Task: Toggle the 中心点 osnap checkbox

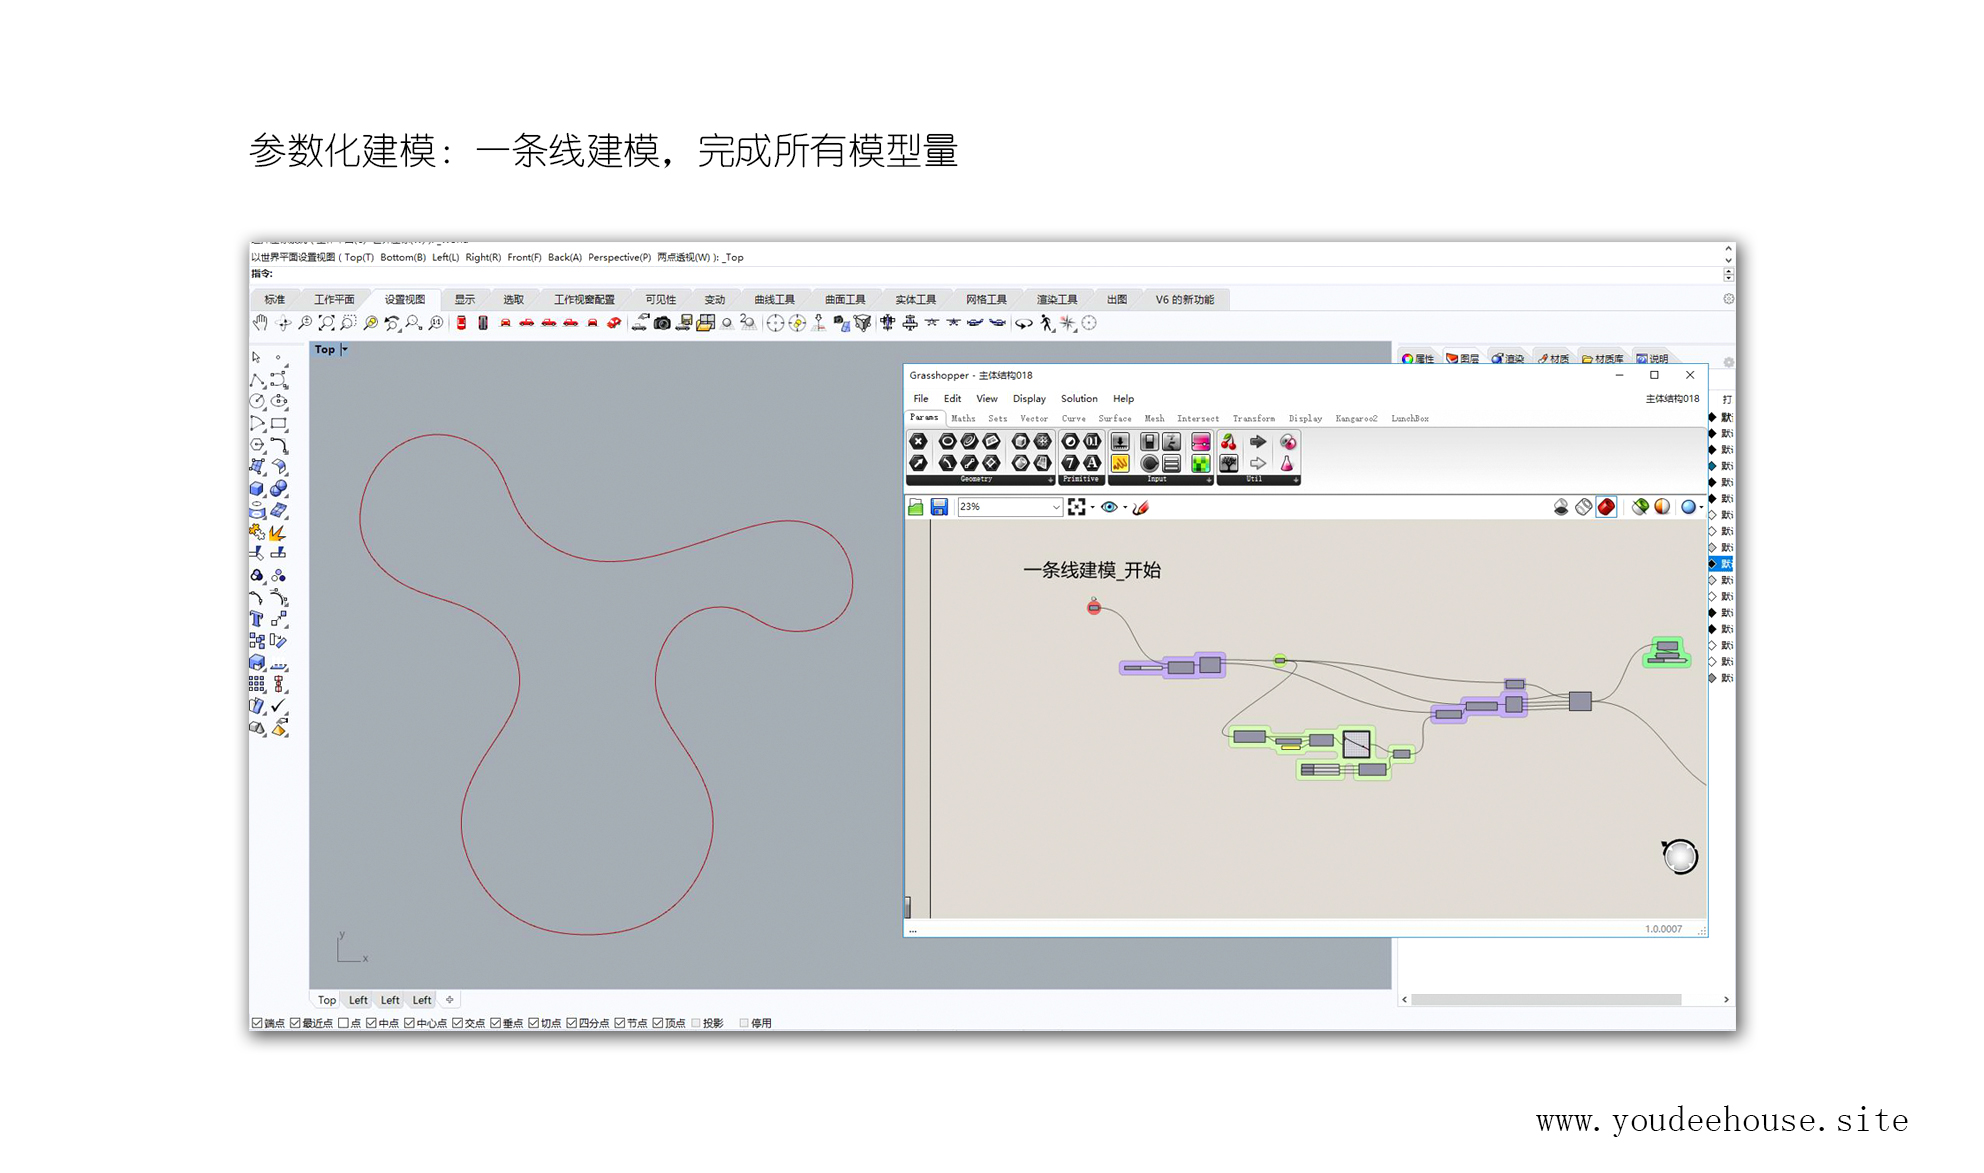Action: 409,1023
